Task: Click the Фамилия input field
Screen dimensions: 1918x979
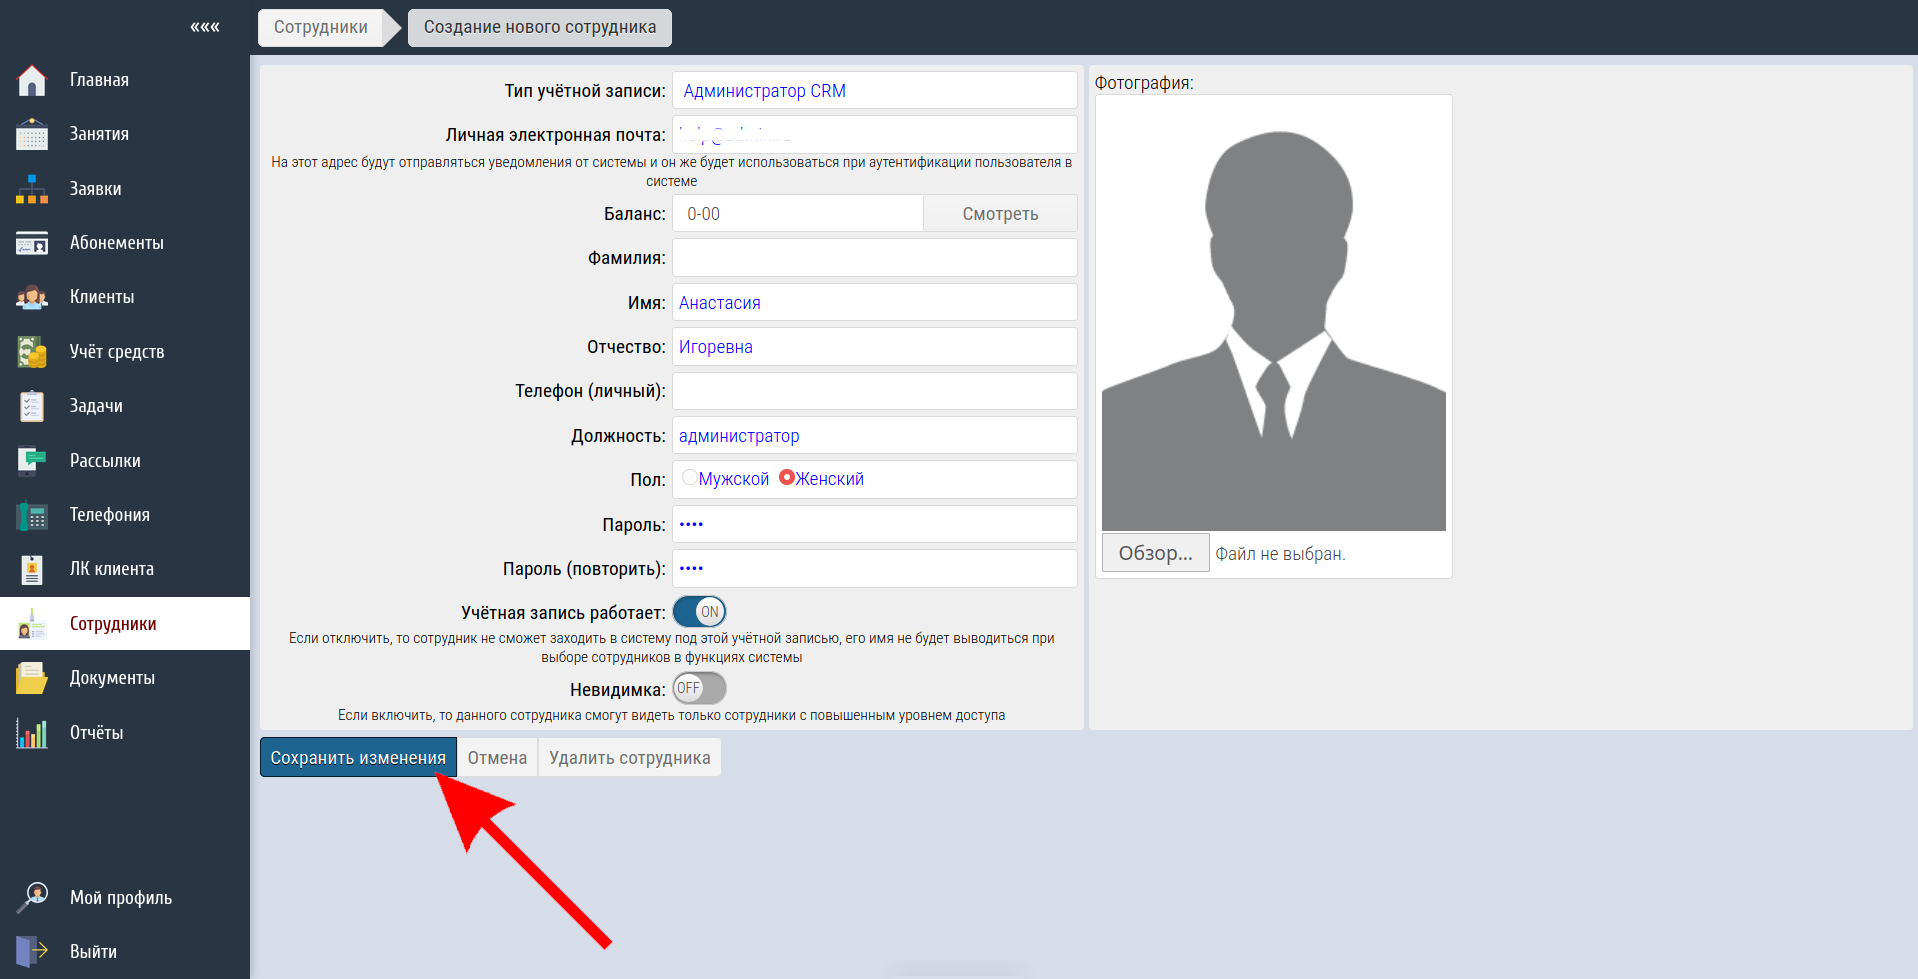Action: (x=875, y=257)
